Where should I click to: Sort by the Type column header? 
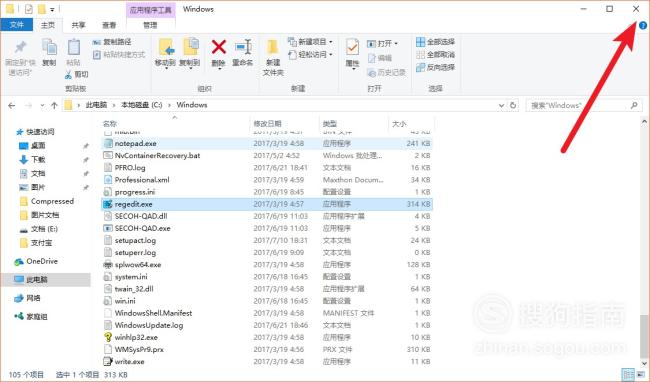(330, 123)
